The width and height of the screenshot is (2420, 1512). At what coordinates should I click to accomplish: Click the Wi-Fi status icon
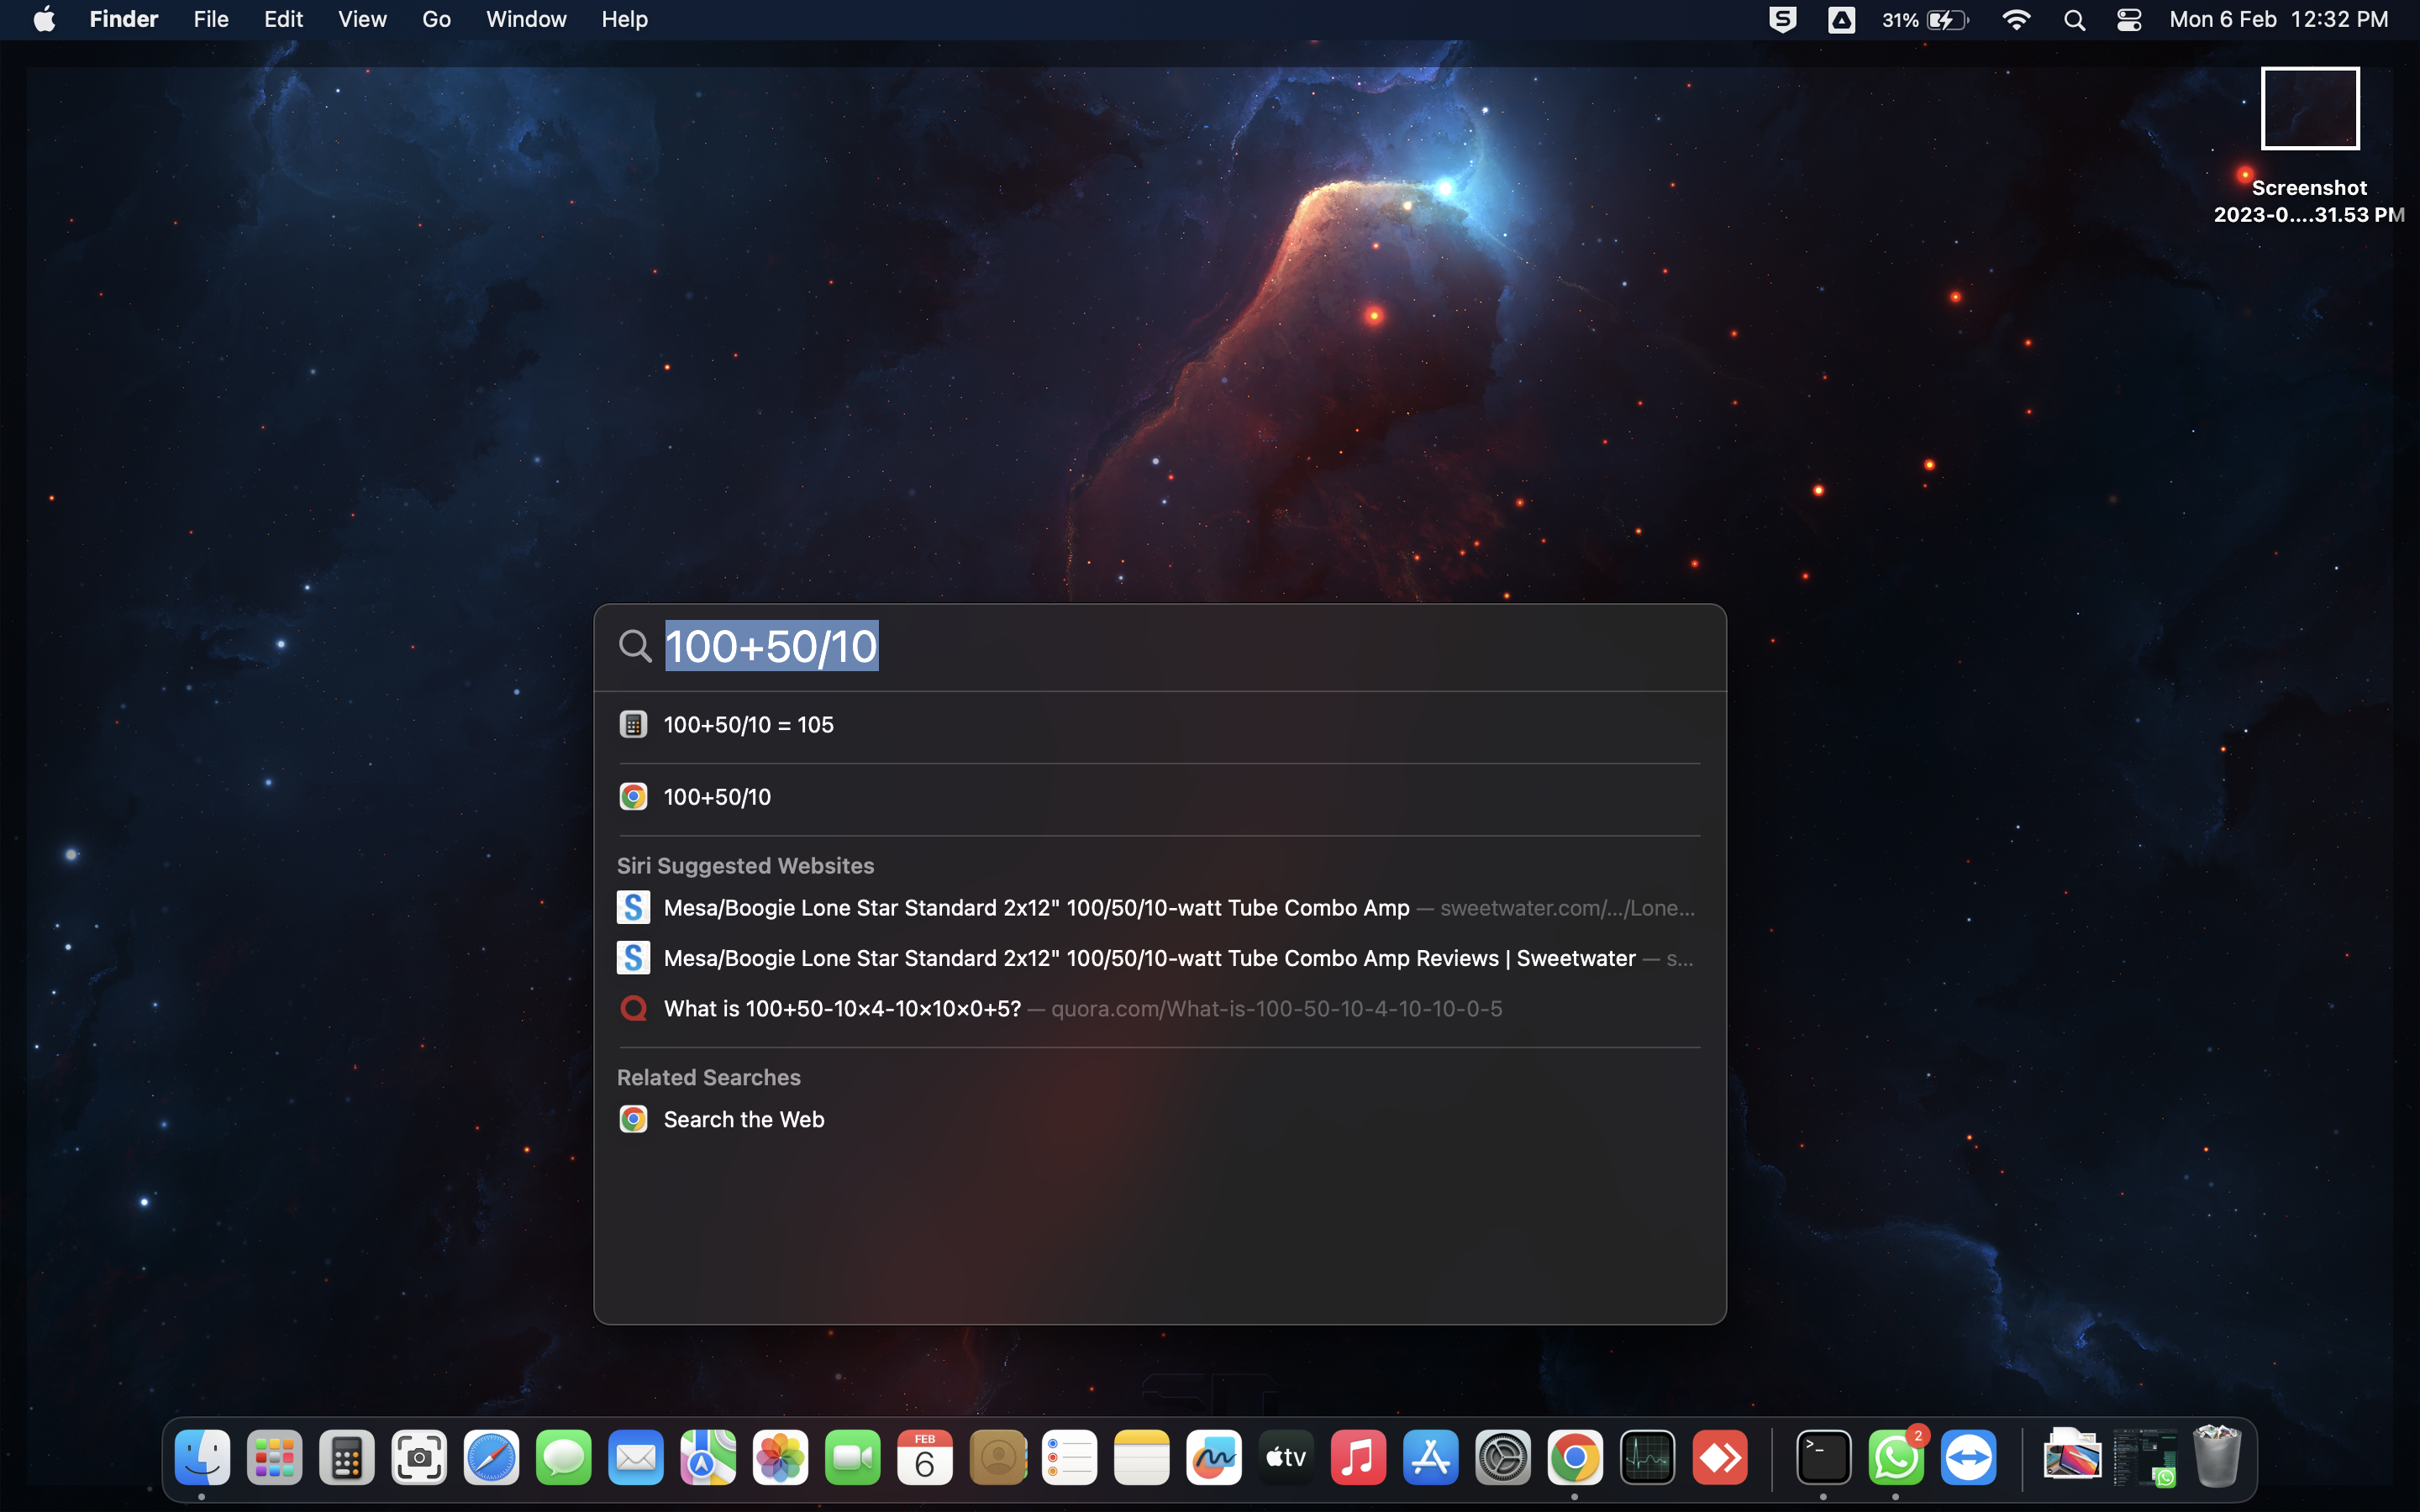[x=2016, y=20]
